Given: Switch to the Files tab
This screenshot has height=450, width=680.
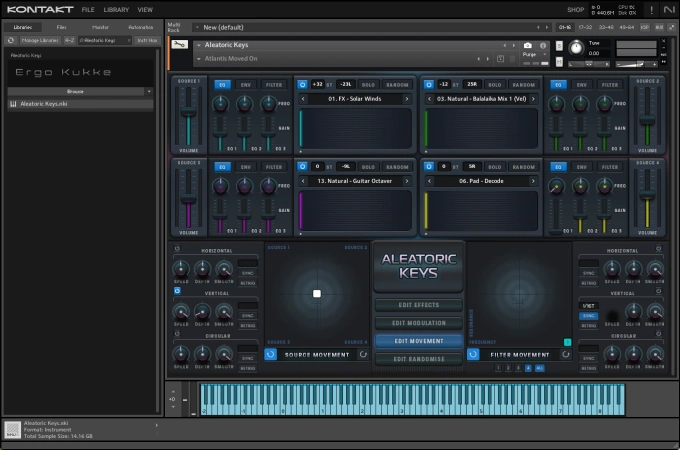Looking at the screenshot, I should [62, 27].
